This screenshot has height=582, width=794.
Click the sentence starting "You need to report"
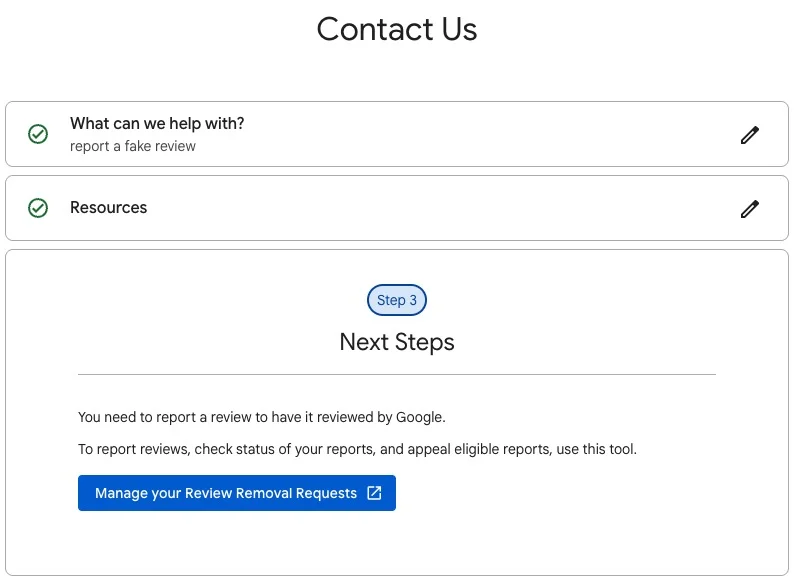tap(261, 417)
